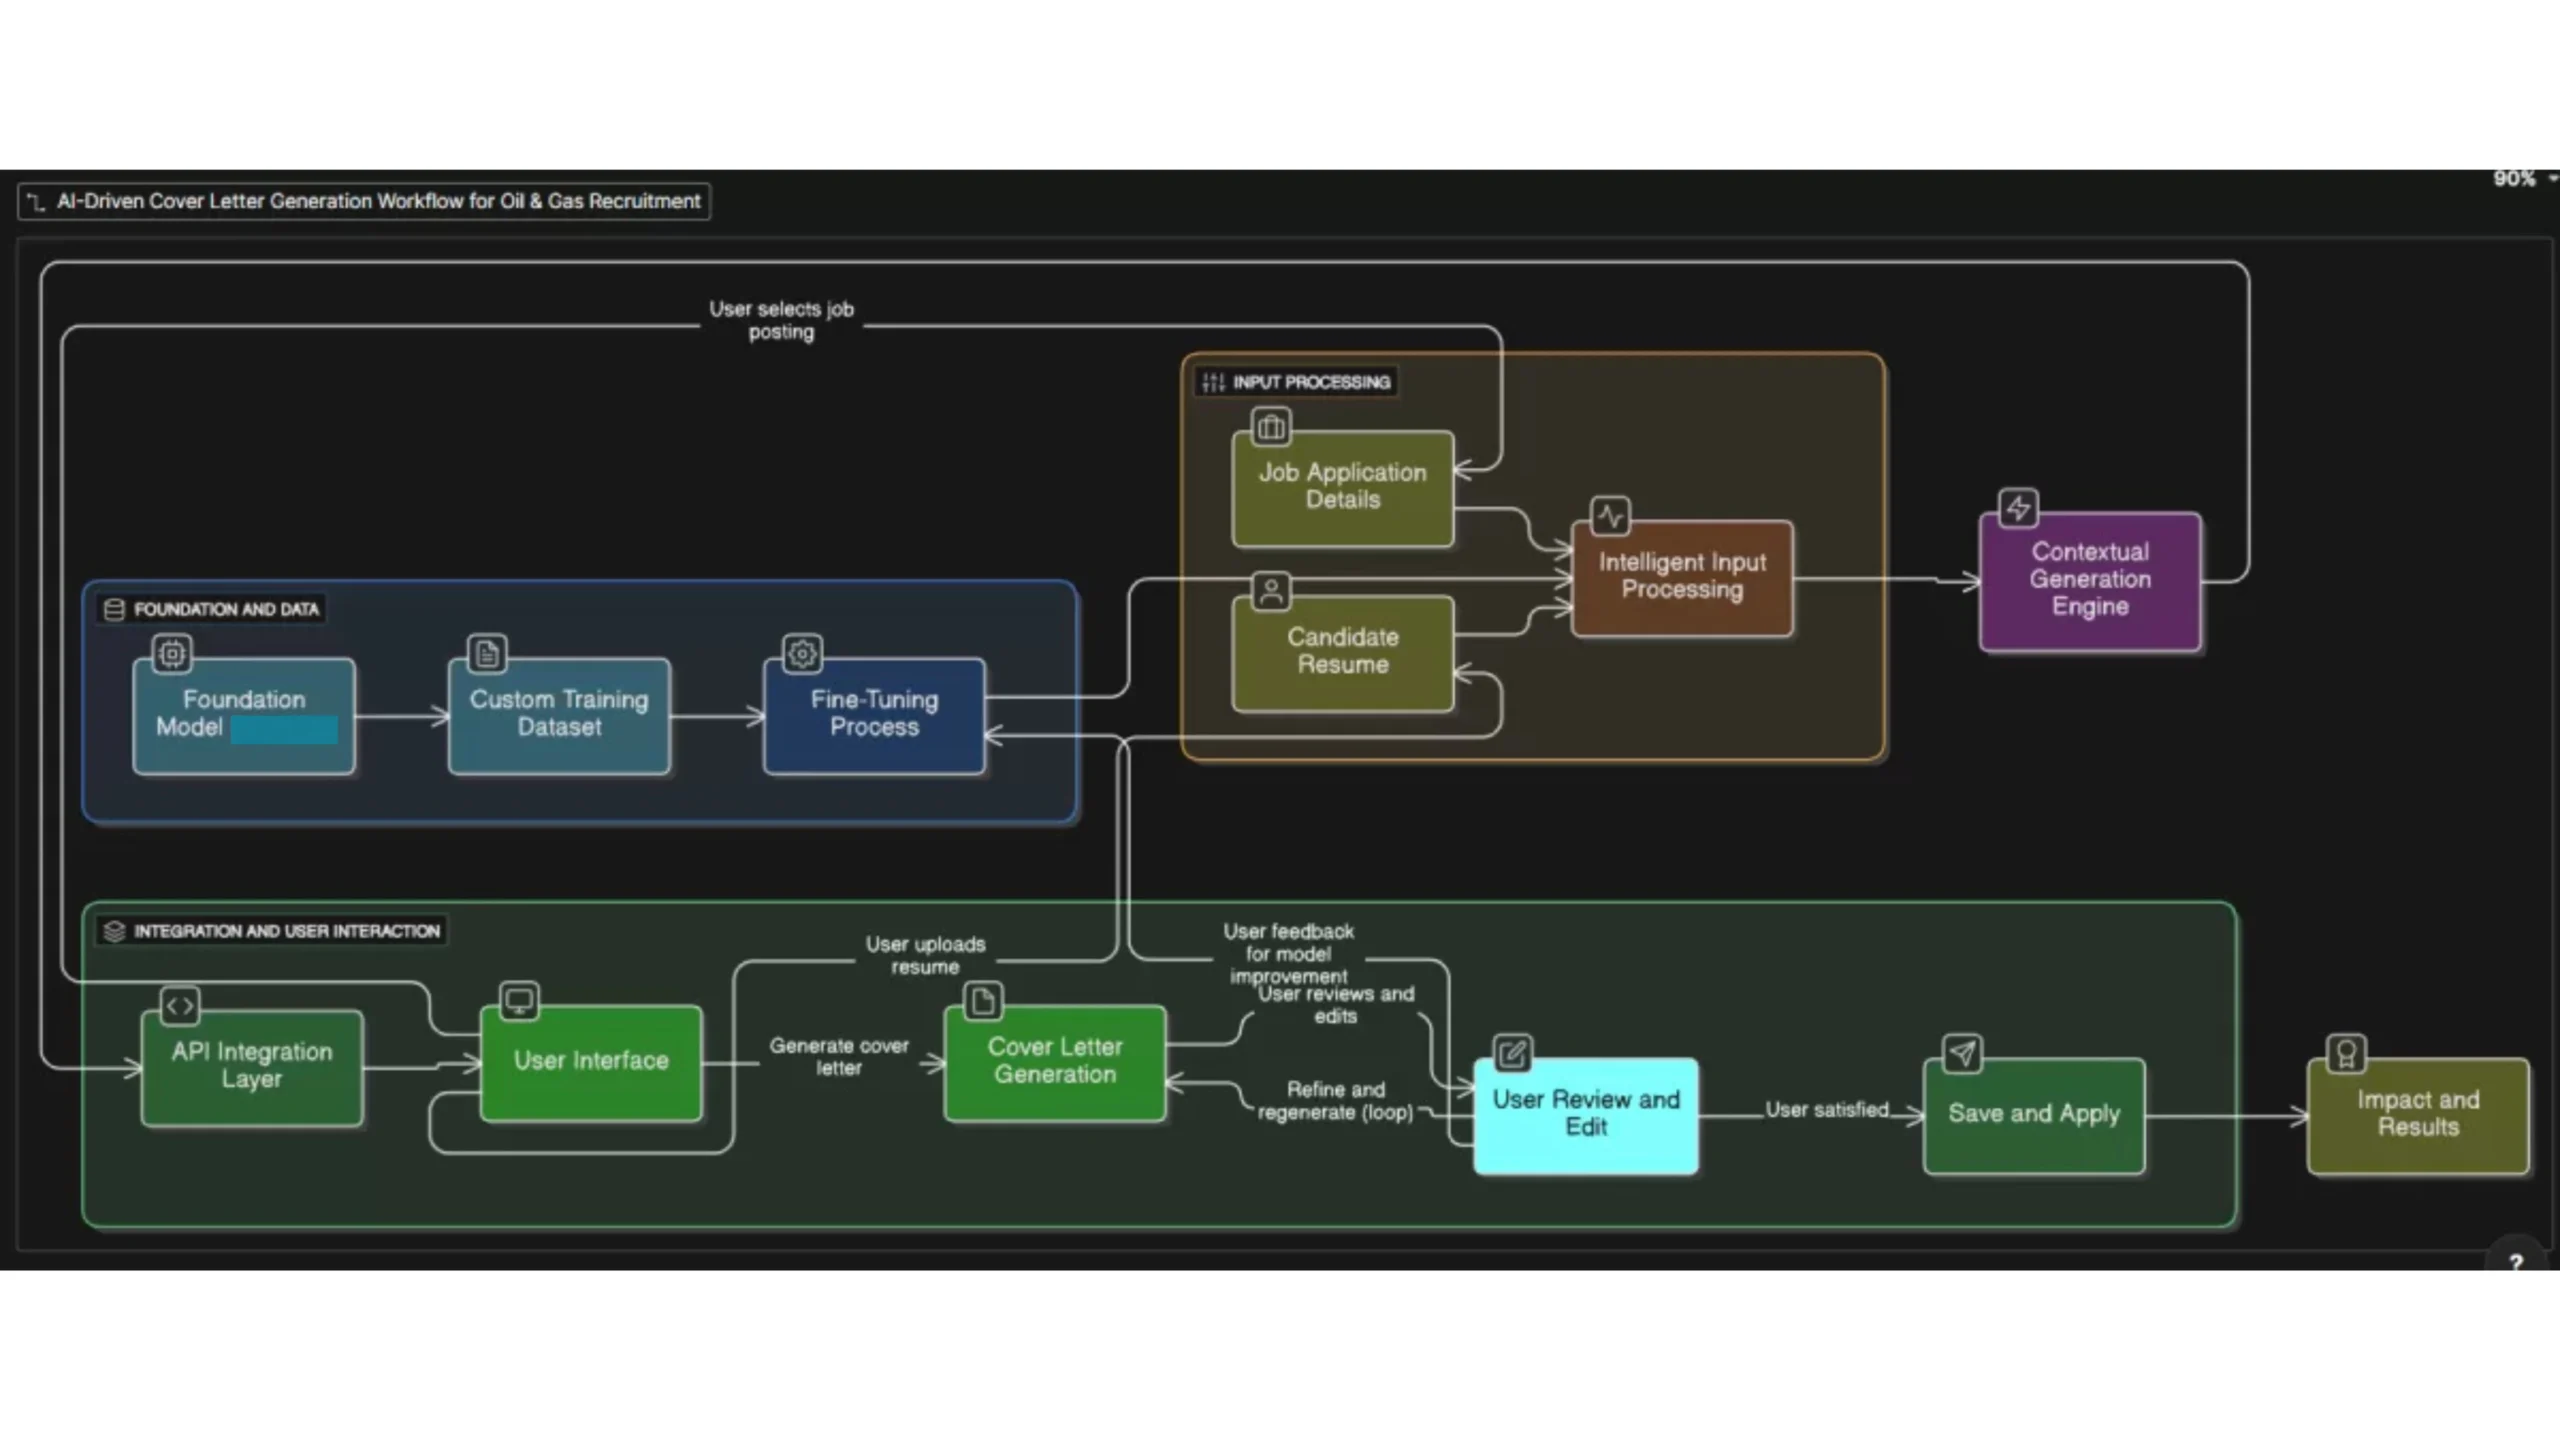Click the activity pulse icon on Intelligent Input Processing
This screenshot has height=1440, width=2560.
pyautogui.click(x=1610, y=516)
